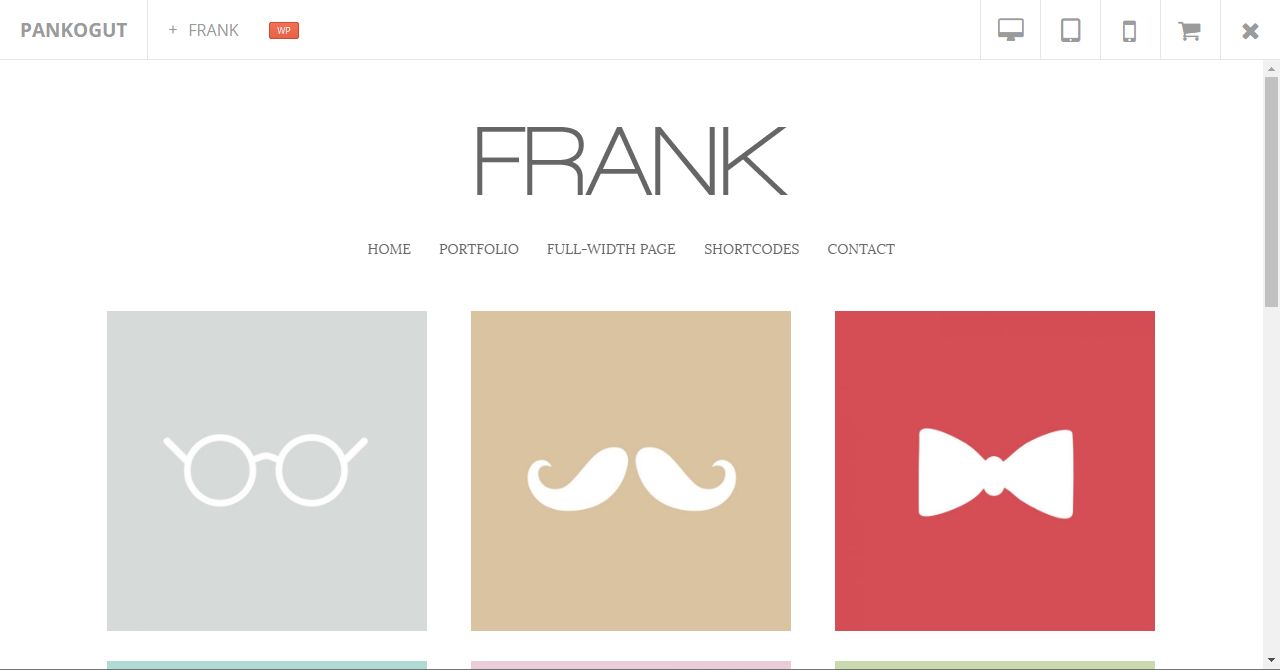The width and height of the screenshot is (1280, 670).
Task: Click the vertical scrollbar thumb
Action: coord(1272,192)
